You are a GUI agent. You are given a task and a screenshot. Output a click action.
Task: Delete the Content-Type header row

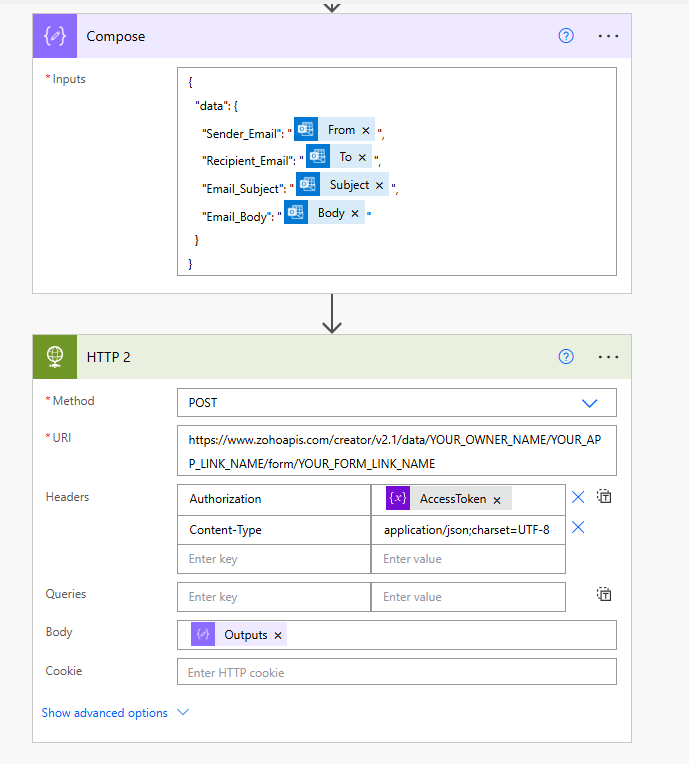click(578, 527)
